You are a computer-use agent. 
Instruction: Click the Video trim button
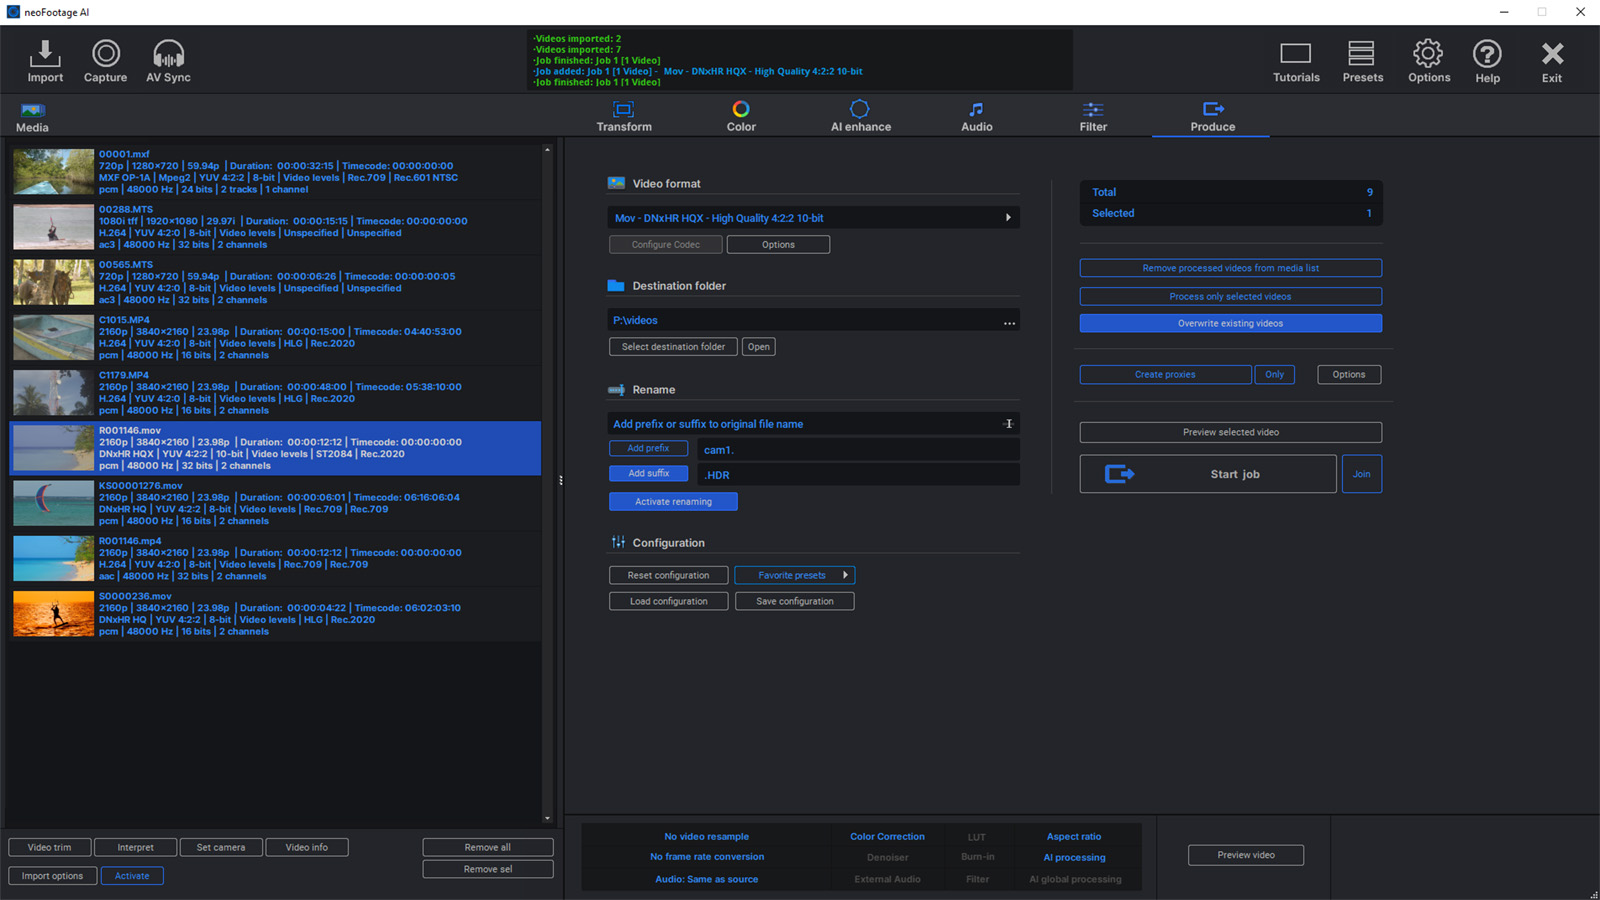click(x=49, y=847)
